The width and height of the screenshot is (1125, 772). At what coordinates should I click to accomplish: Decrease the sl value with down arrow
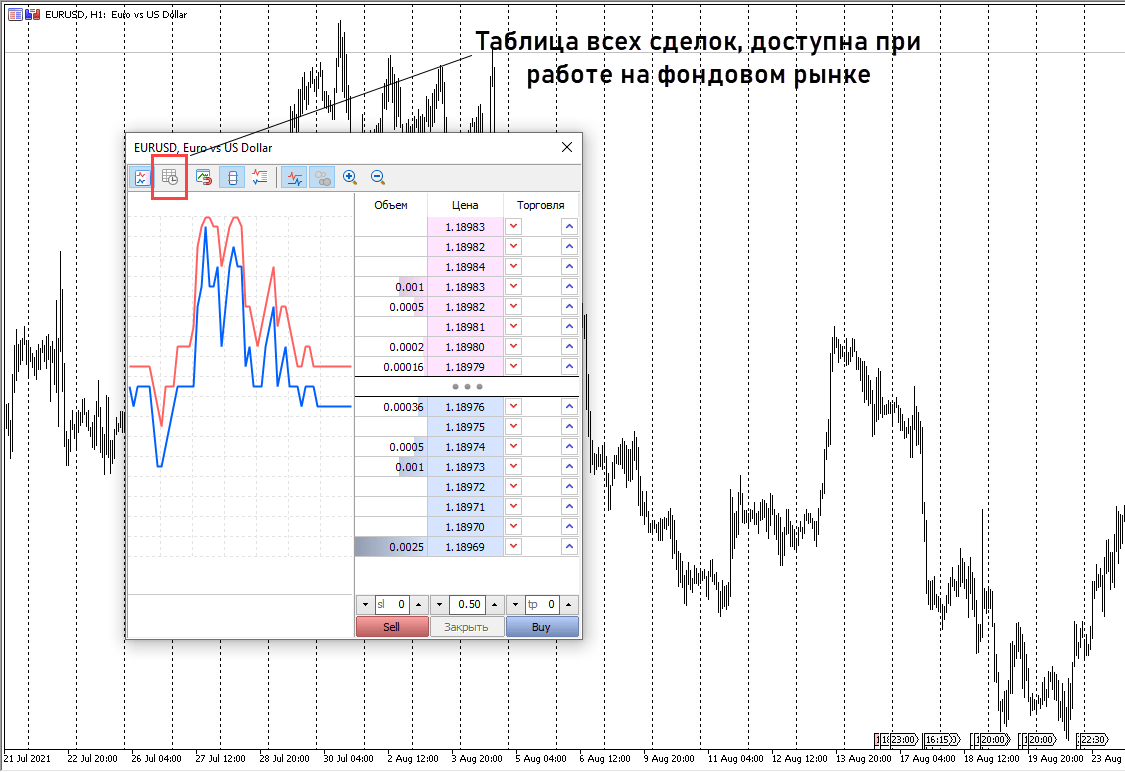[364, 605]
